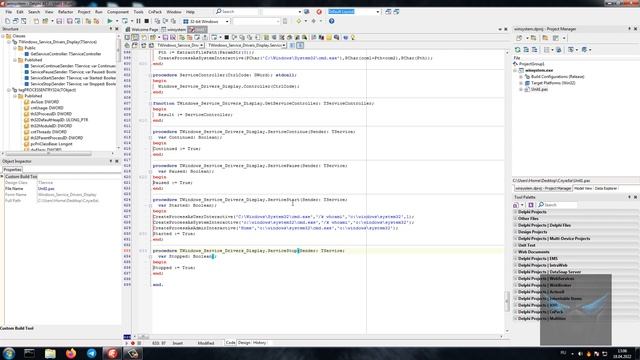Open the Tools menu
The image size is (640, 360).
tap(138, 12)
